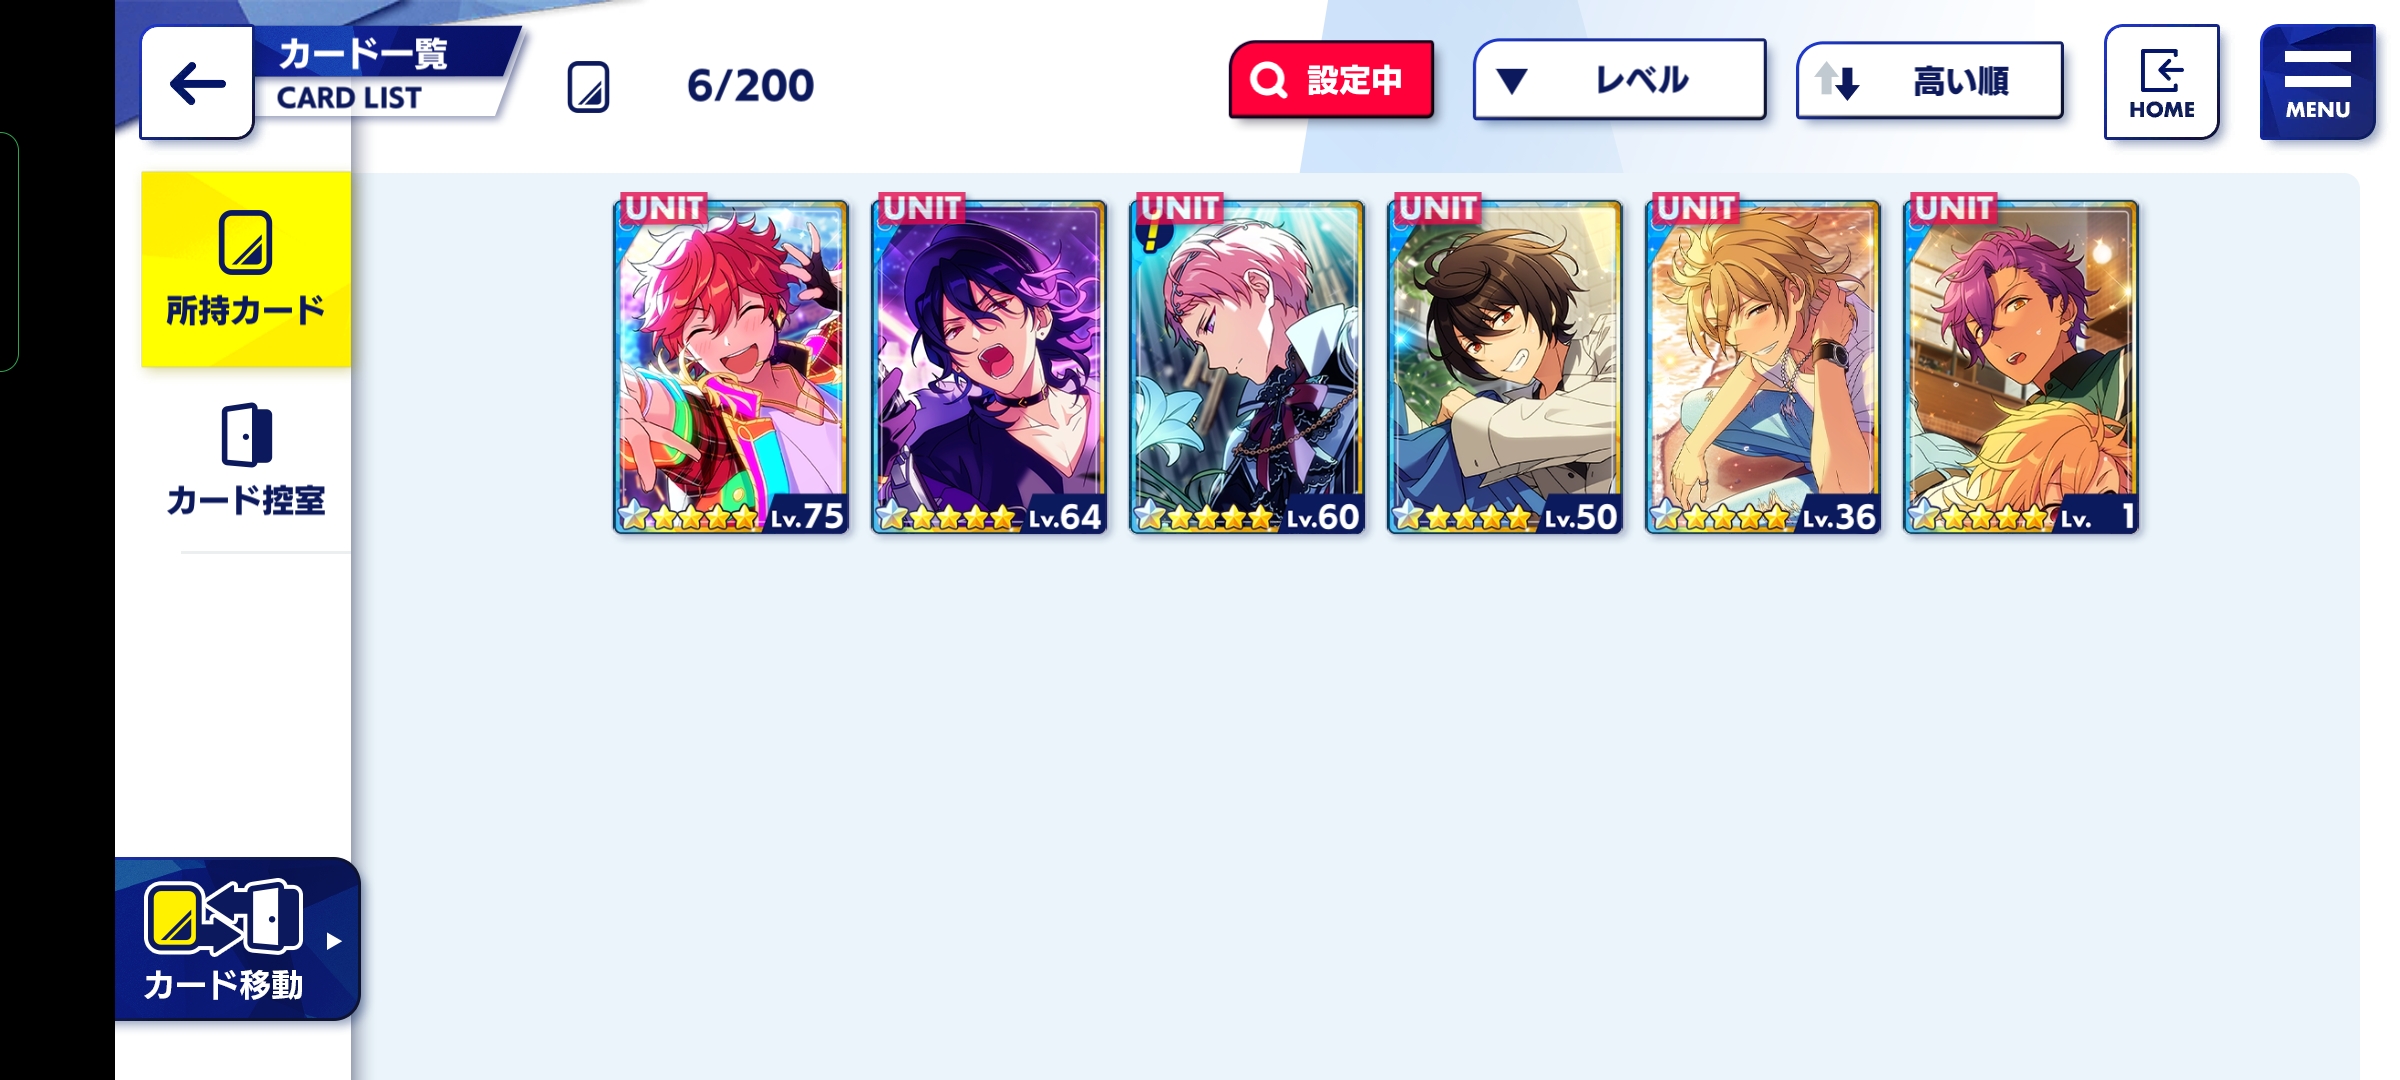Expand the small arrow on カード移動 panel
Screen dimensions: 2400x1080
click(334, 941)
